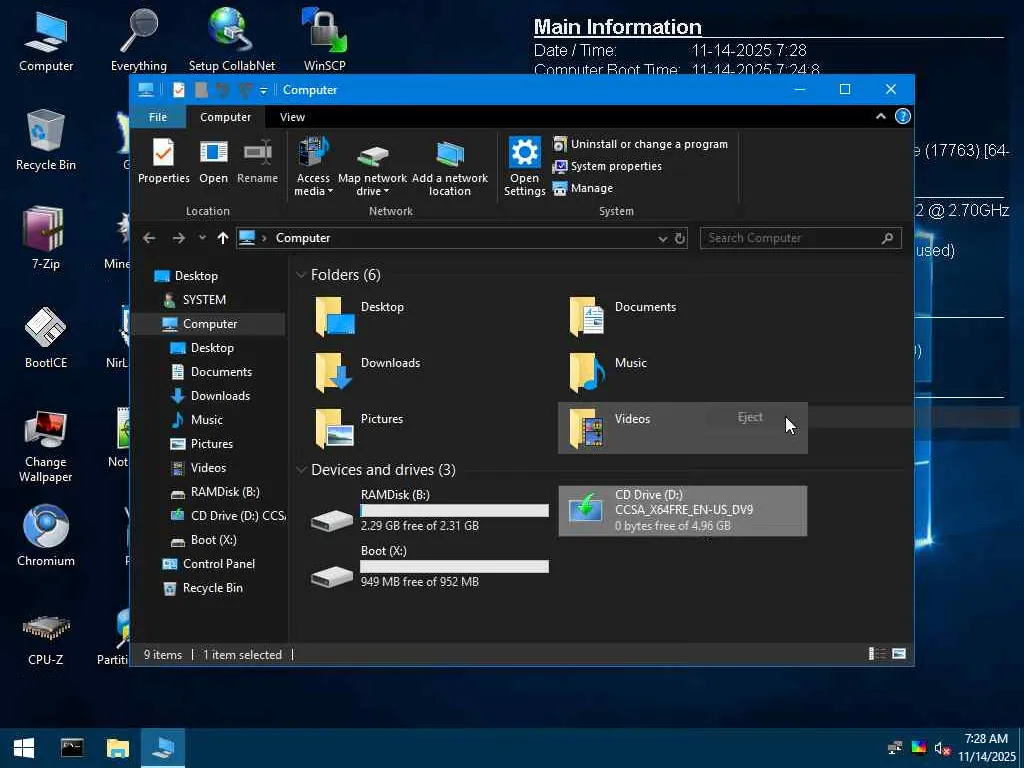The image size is (1024, 768).
Task: Switch to details view in status bar
Action: tap(877, 654)
